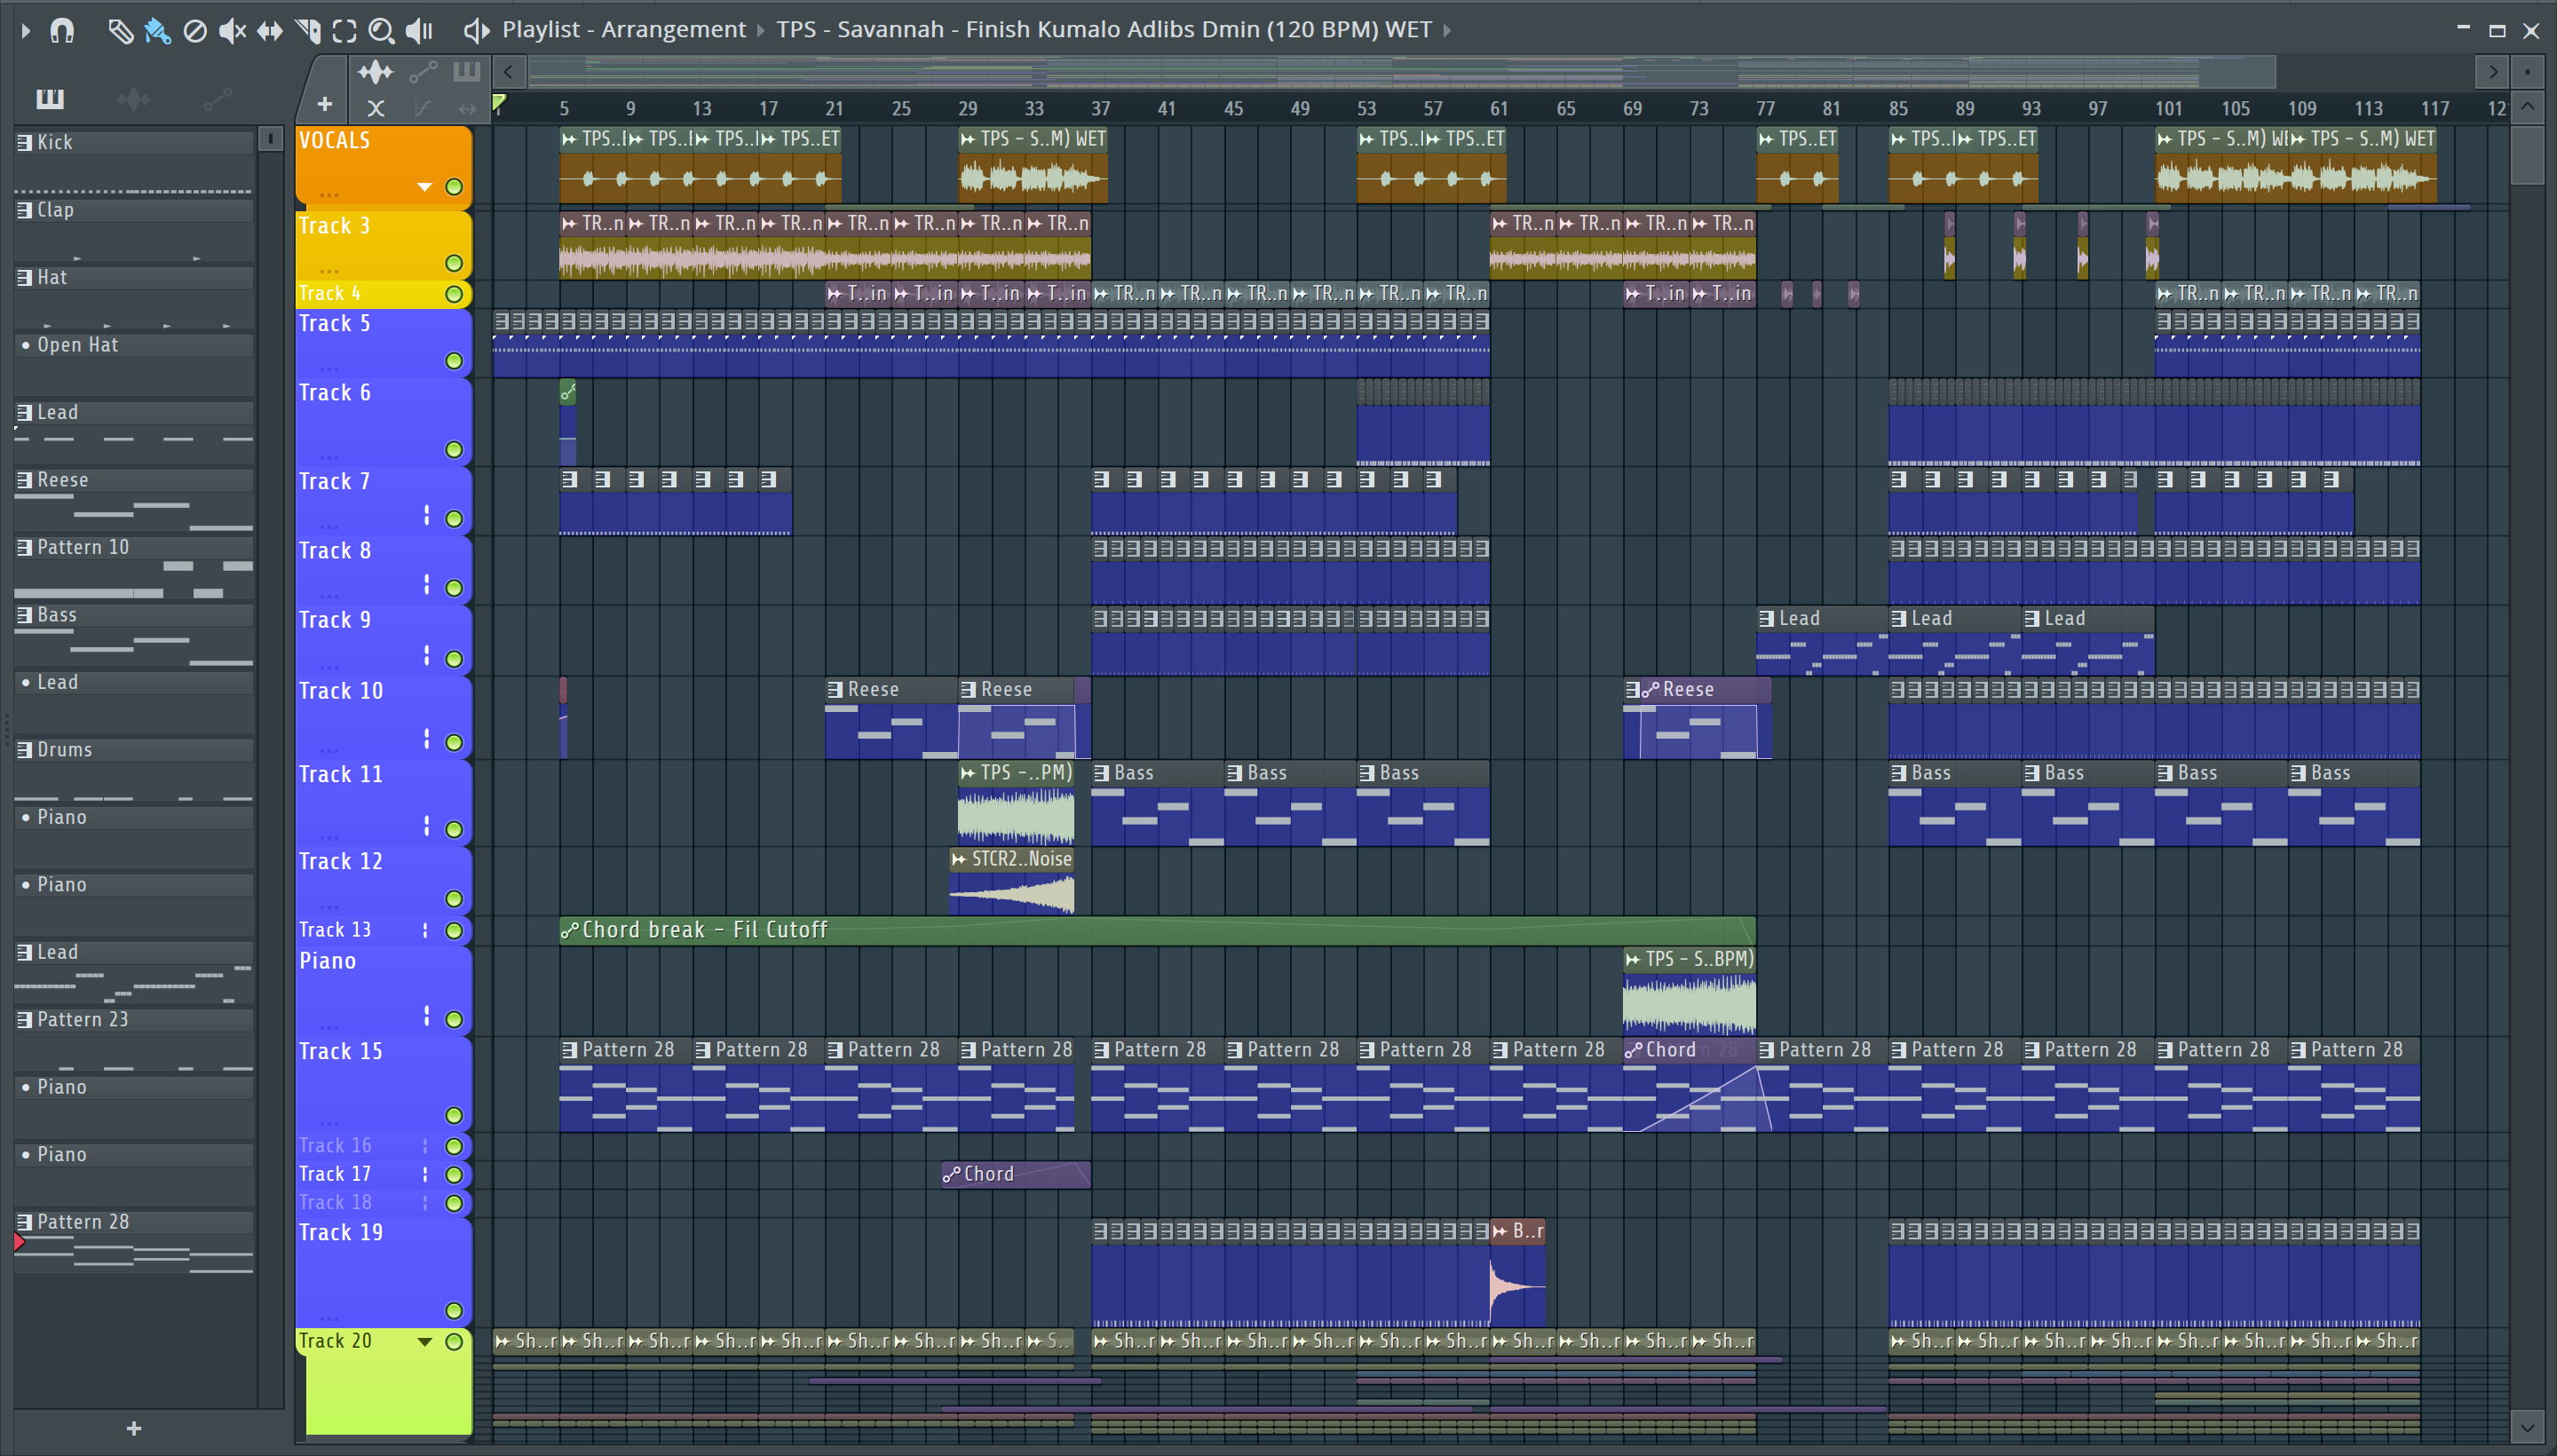Click the up arrow of vertical scrollbar
Image resolution: width=2557 pixels, height=1456 pixels.
pos(2527,107)
